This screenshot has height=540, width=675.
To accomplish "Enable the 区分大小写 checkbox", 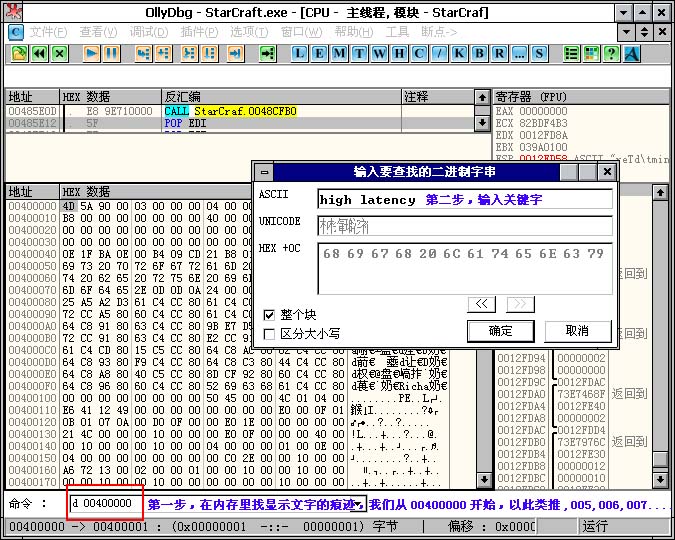I will coord(269,334).
